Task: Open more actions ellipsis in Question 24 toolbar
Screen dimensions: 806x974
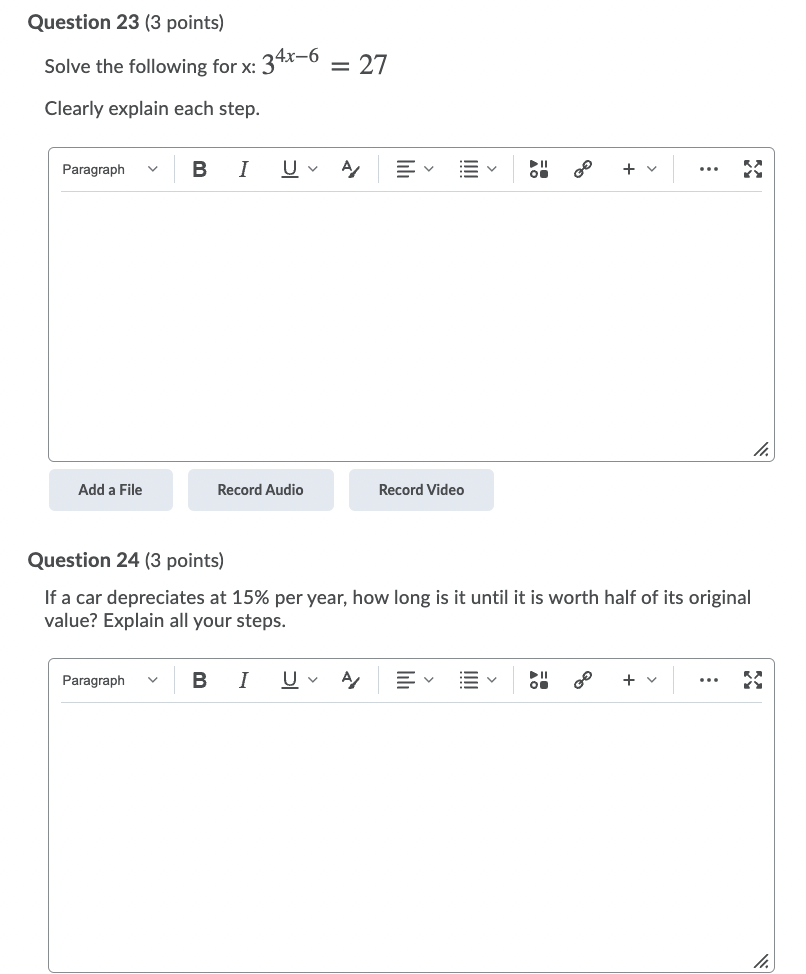Action: 709,680
